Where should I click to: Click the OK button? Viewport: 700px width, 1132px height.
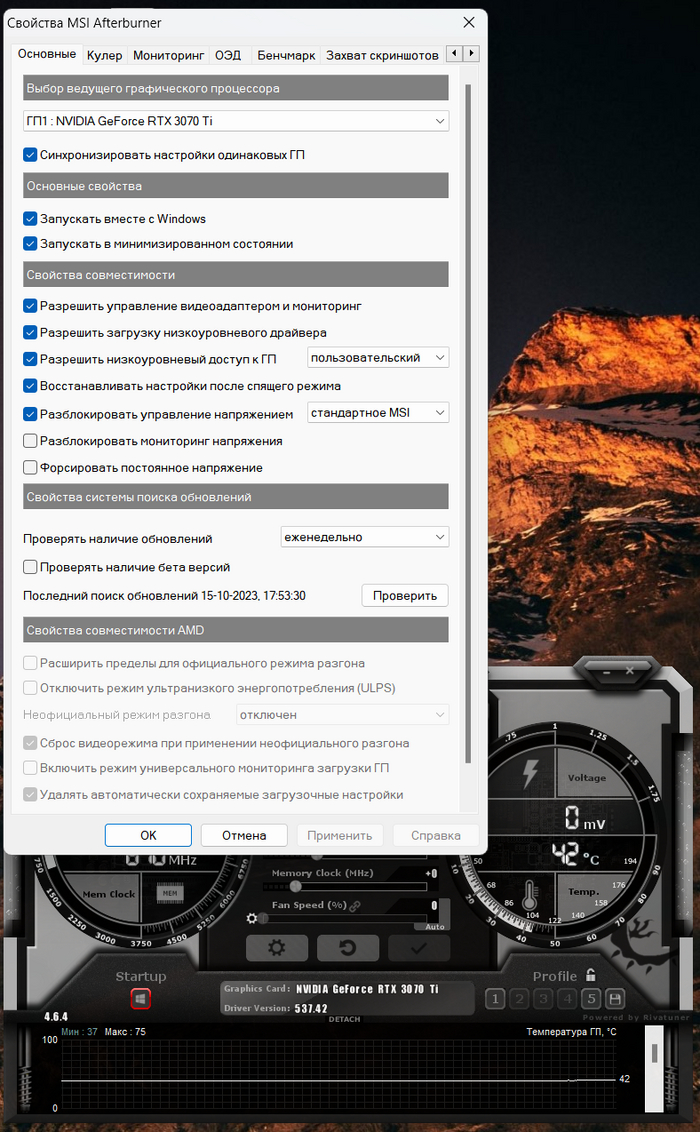coord(148,835)
